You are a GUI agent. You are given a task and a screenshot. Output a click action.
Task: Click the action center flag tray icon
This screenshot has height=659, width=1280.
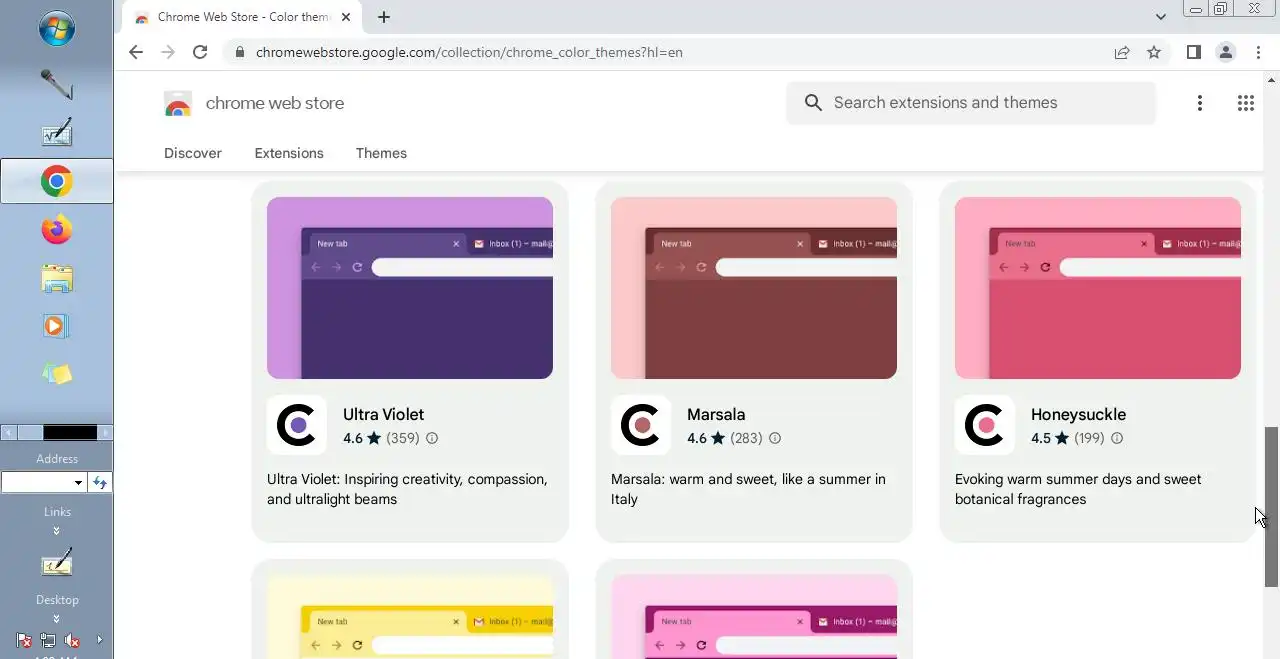point(24,640)
